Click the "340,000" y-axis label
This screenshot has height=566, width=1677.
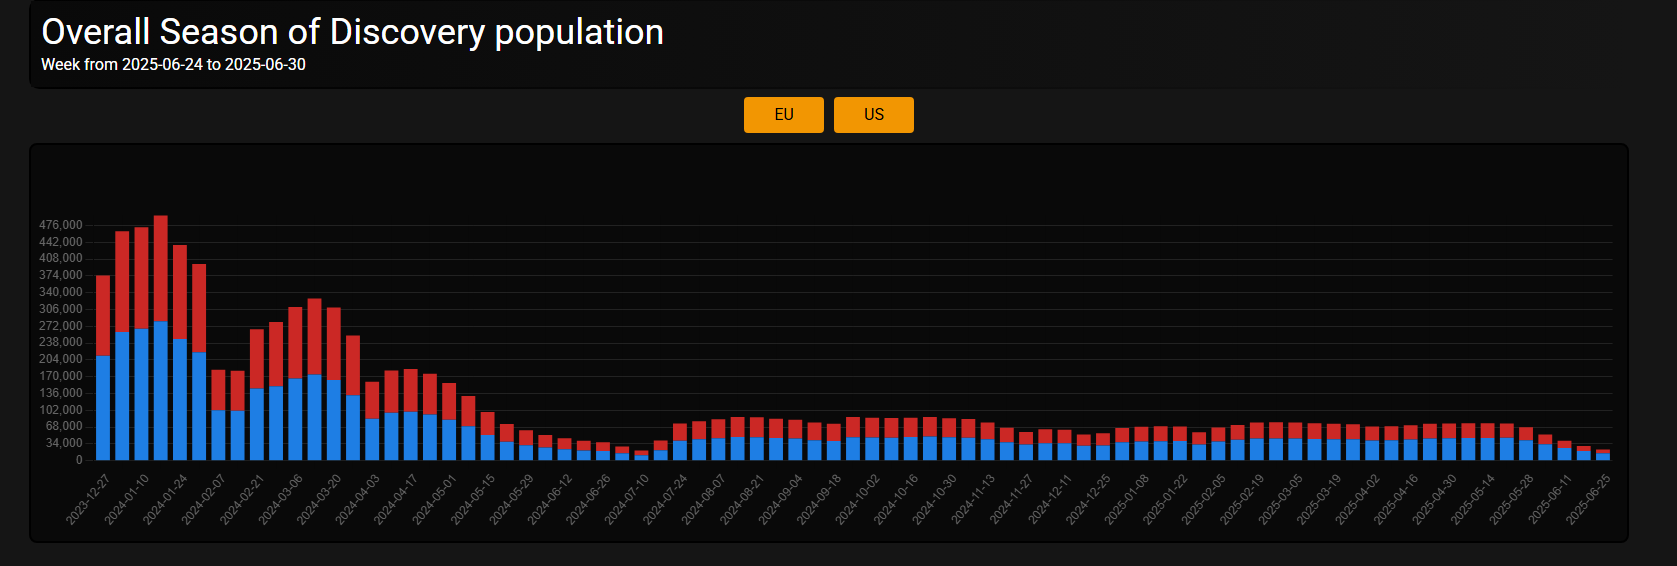[x=61, y=292]
